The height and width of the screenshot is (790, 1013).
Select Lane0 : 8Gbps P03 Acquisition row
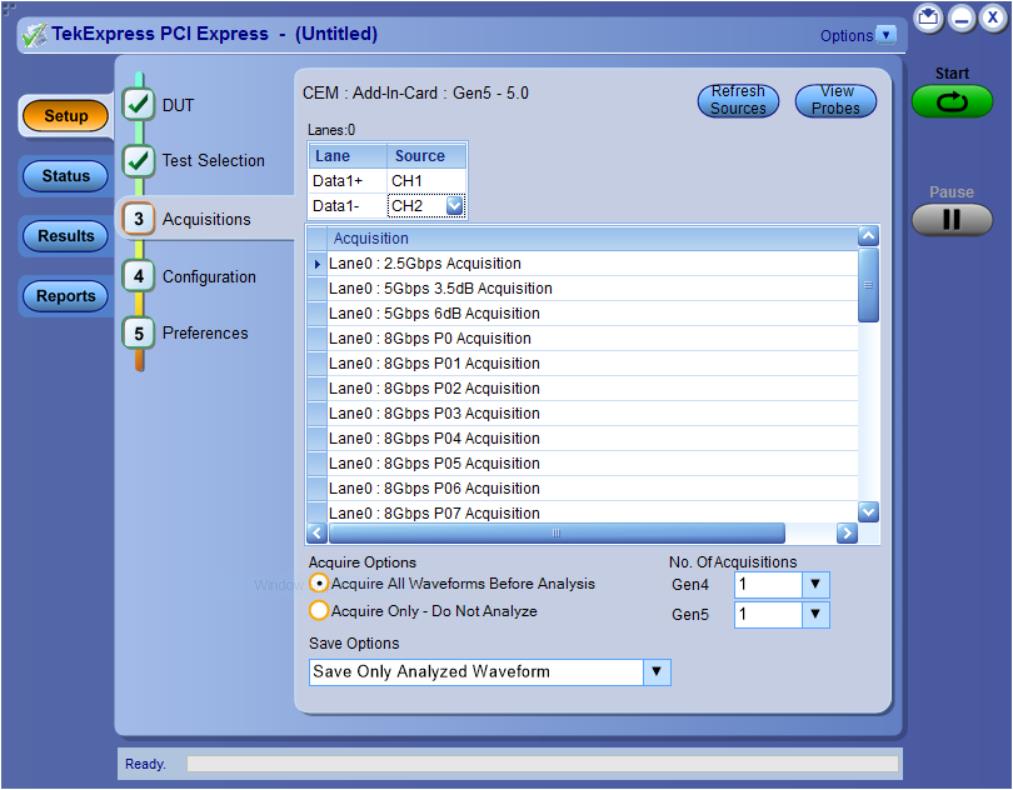(592, 413)
